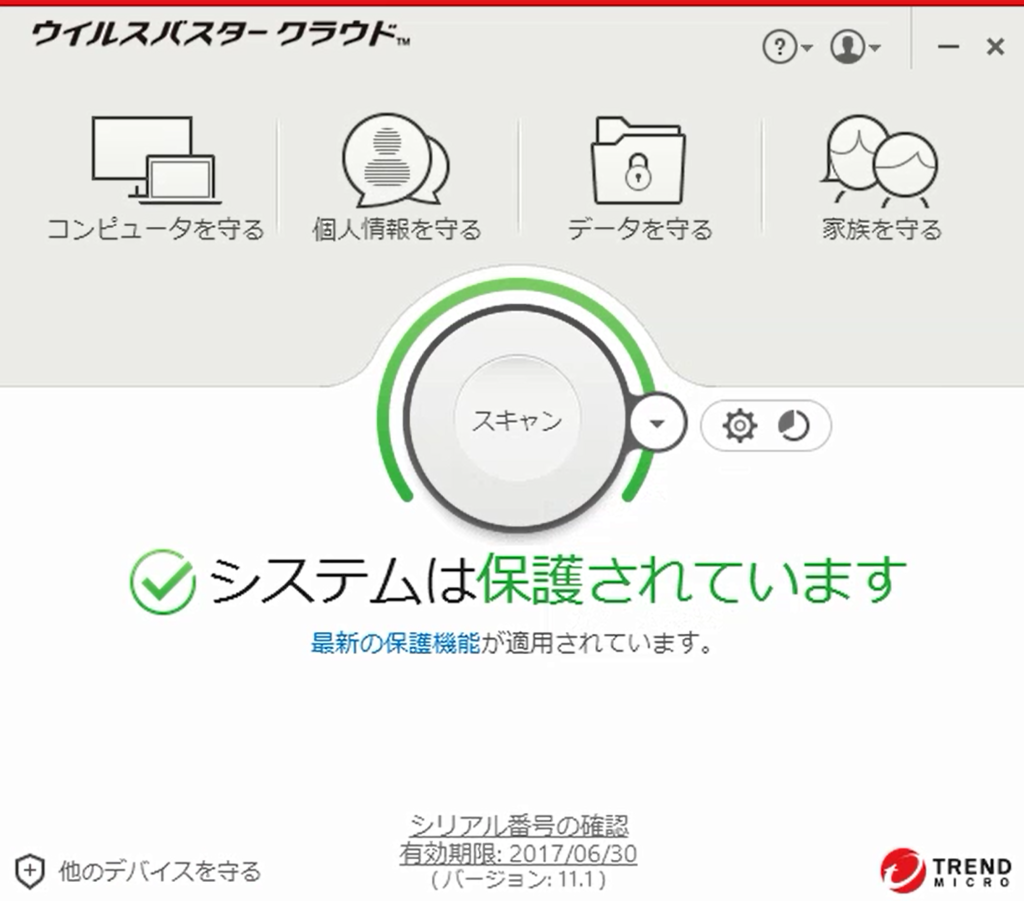The height and width of the screenshot is (901, 1024).
Task: Click ウイルスバスター クラウド title logo
Action: [x=221, y=35]
